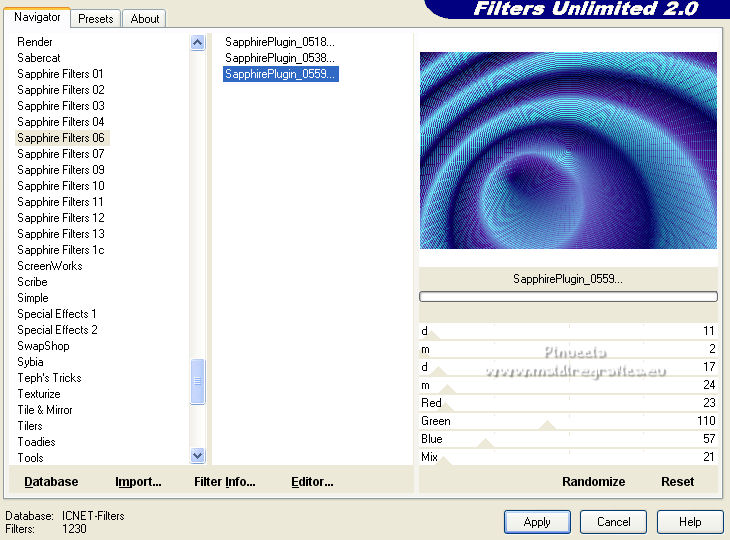This screenshot has height=540, width=730.
Task: Click the category list scroll up arrow
Action: coord(198,43)
